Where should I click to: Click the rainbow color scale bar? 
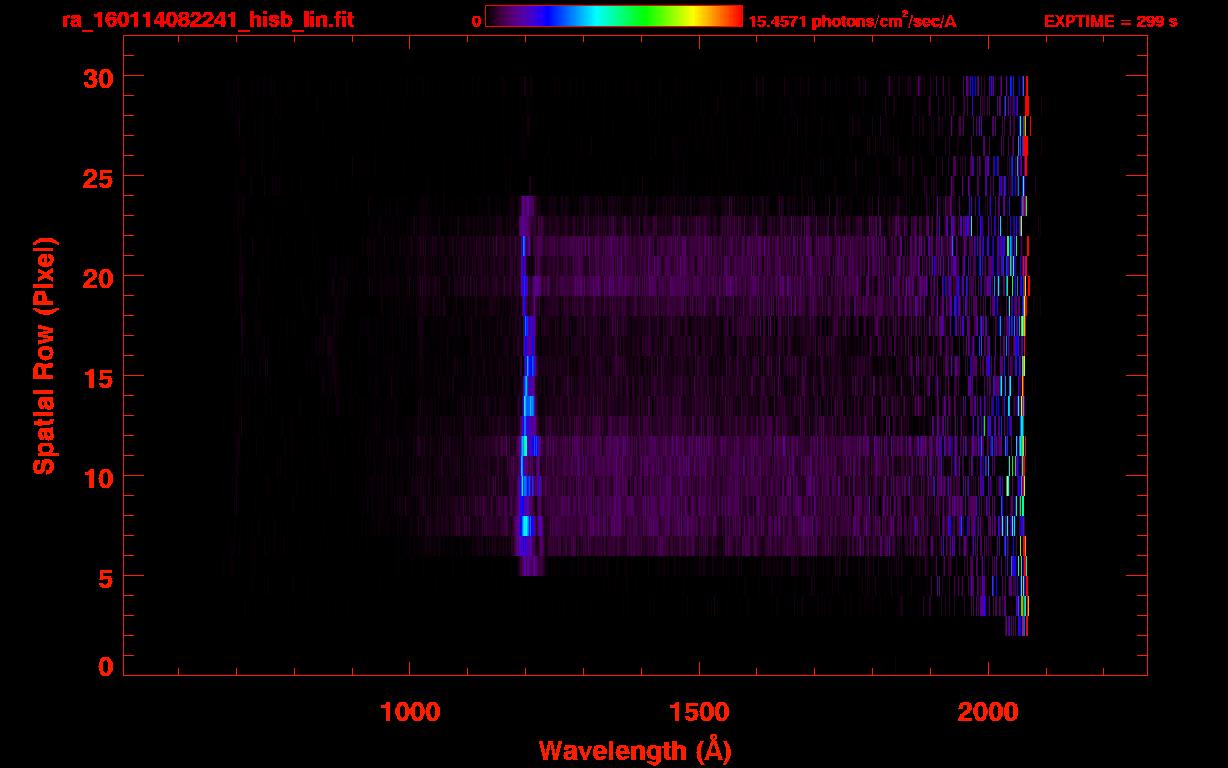click(614, 16)
